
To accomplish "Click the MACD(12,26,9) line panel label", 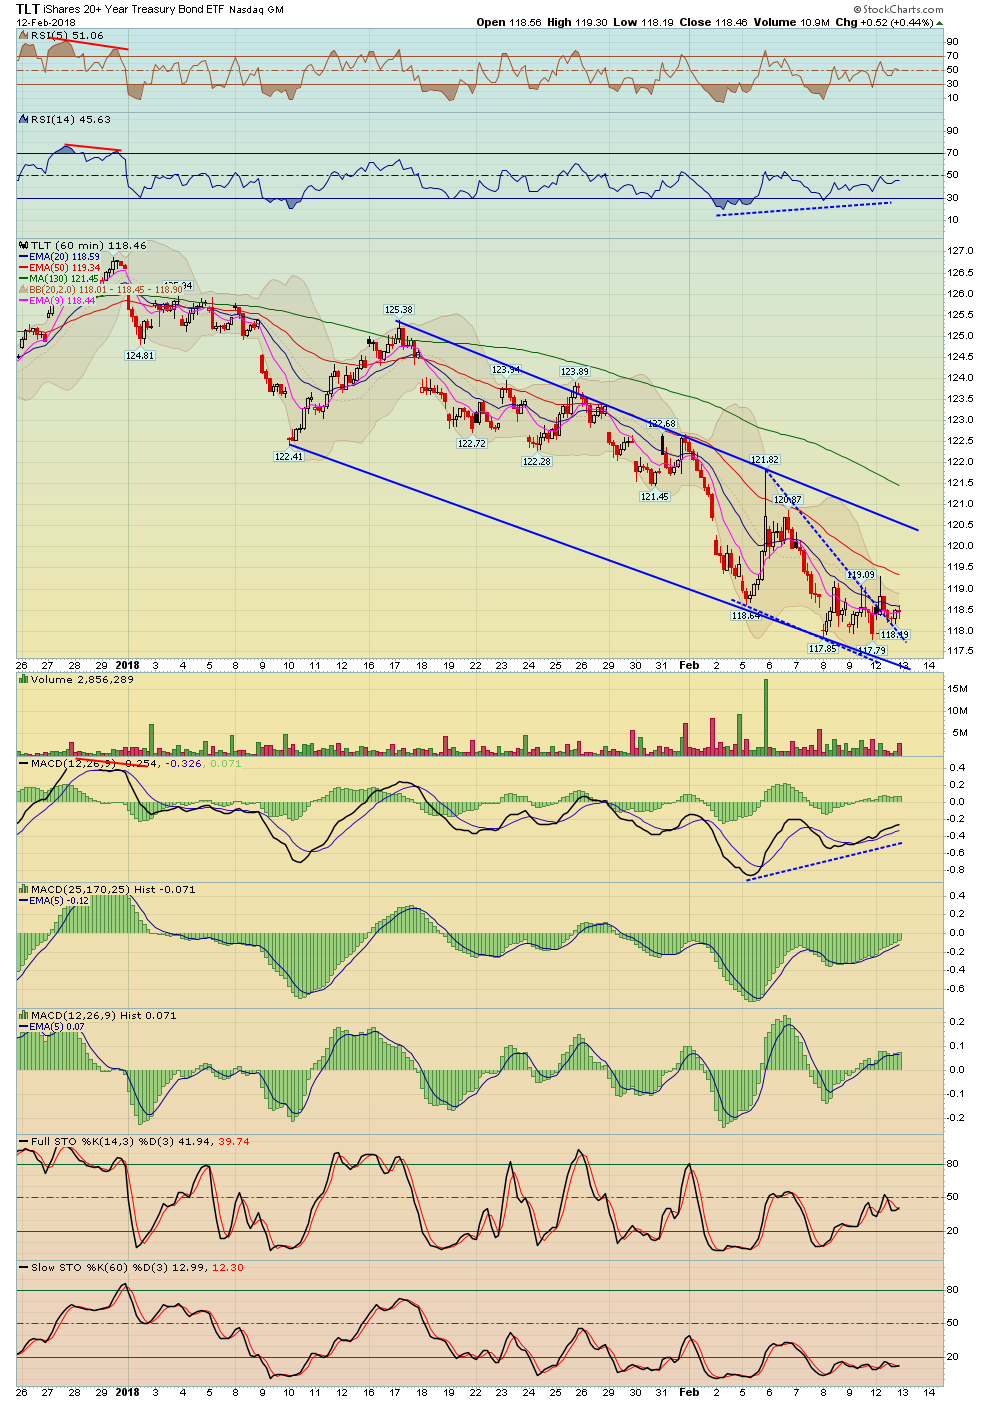I will click(72, 763).
